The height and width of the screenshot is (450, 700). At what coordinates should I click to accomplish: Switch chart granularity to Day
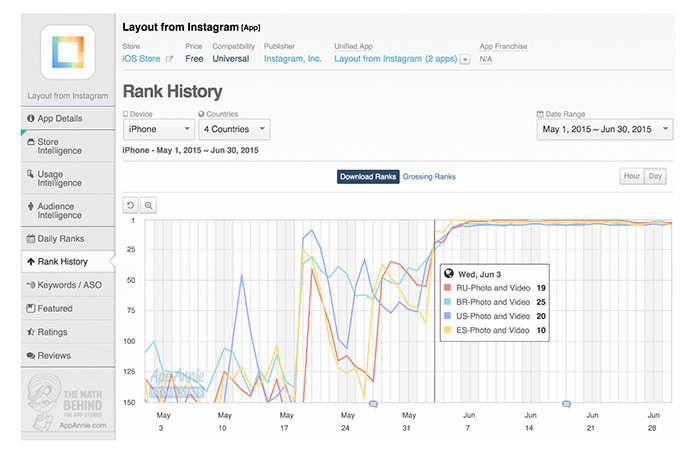[x=655, y=176]
